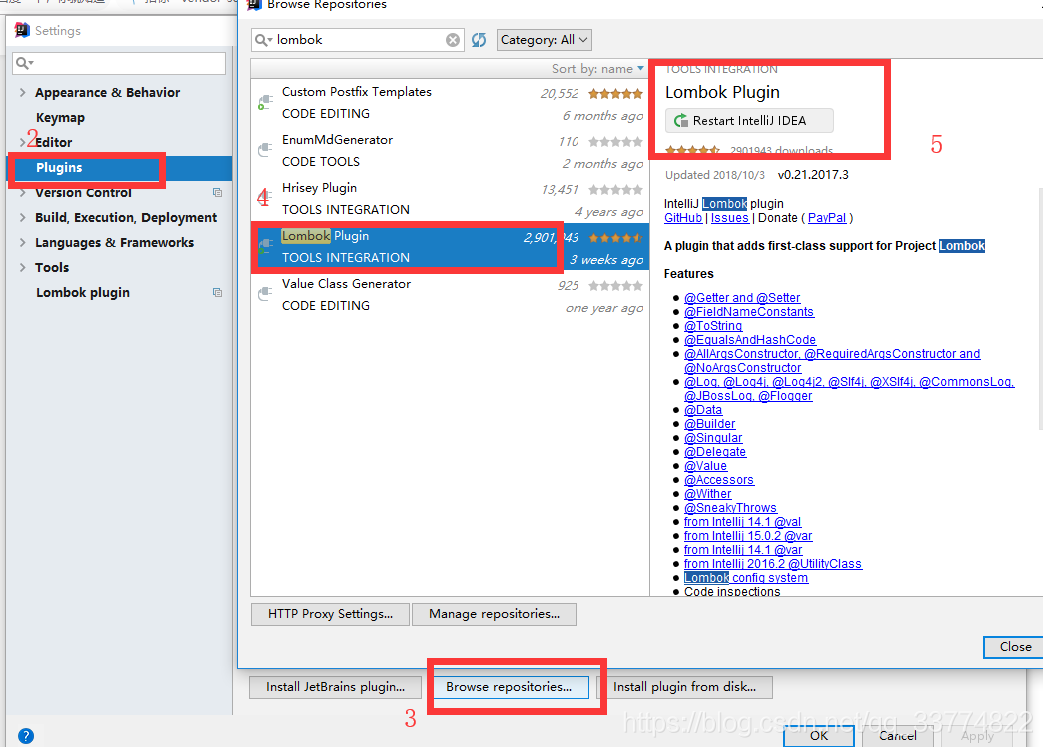
Task: Click the Custom Postfix Templates plugin icon
Action: (x=266, y=98)
